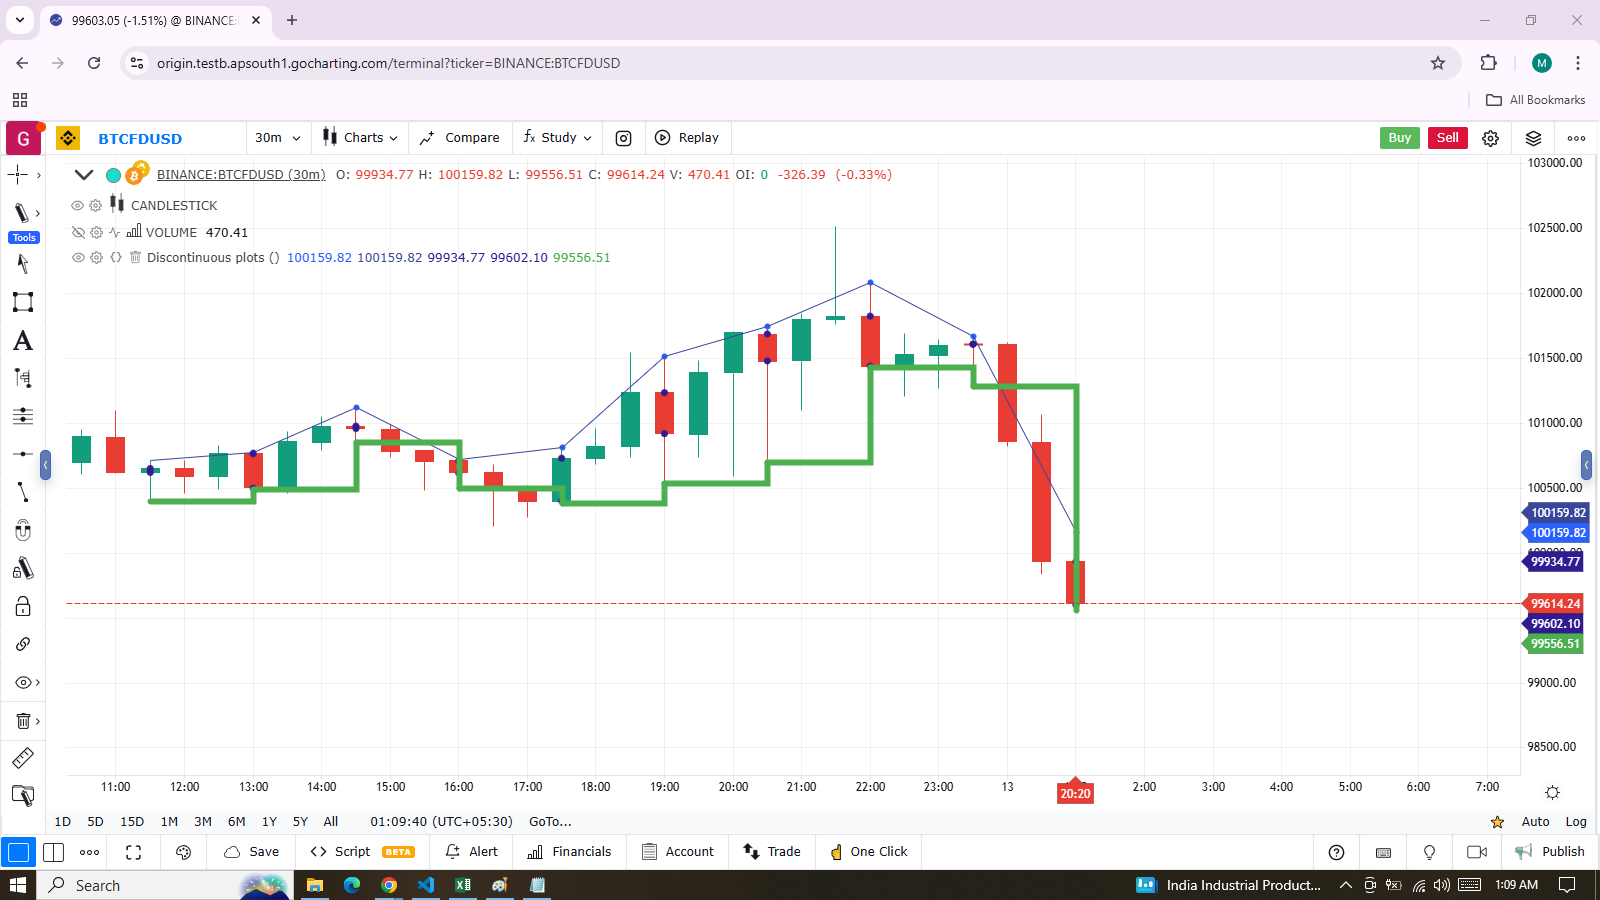Collapse the chart legend chevron
Screen dimensions: 1600x900
84,175
